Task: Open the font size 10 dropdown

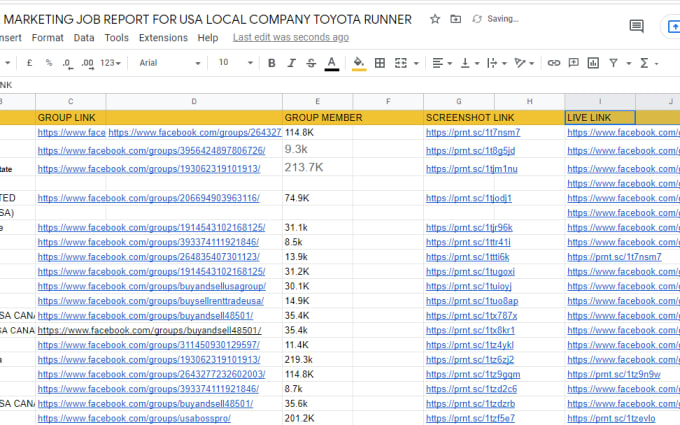Action: click(x=235, y=63)
